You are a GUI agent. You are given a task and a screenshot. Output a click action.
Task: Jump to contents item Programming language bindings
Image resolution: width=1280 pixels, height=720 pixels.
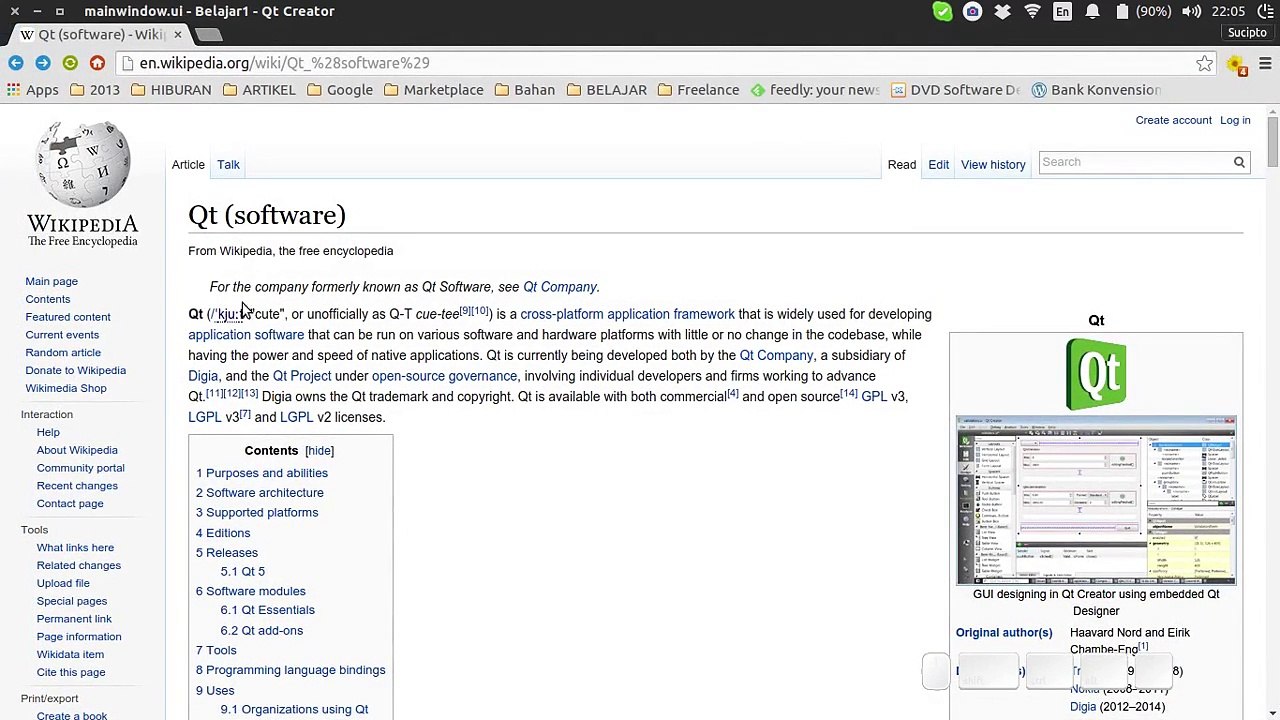click(x=290, y=670)
